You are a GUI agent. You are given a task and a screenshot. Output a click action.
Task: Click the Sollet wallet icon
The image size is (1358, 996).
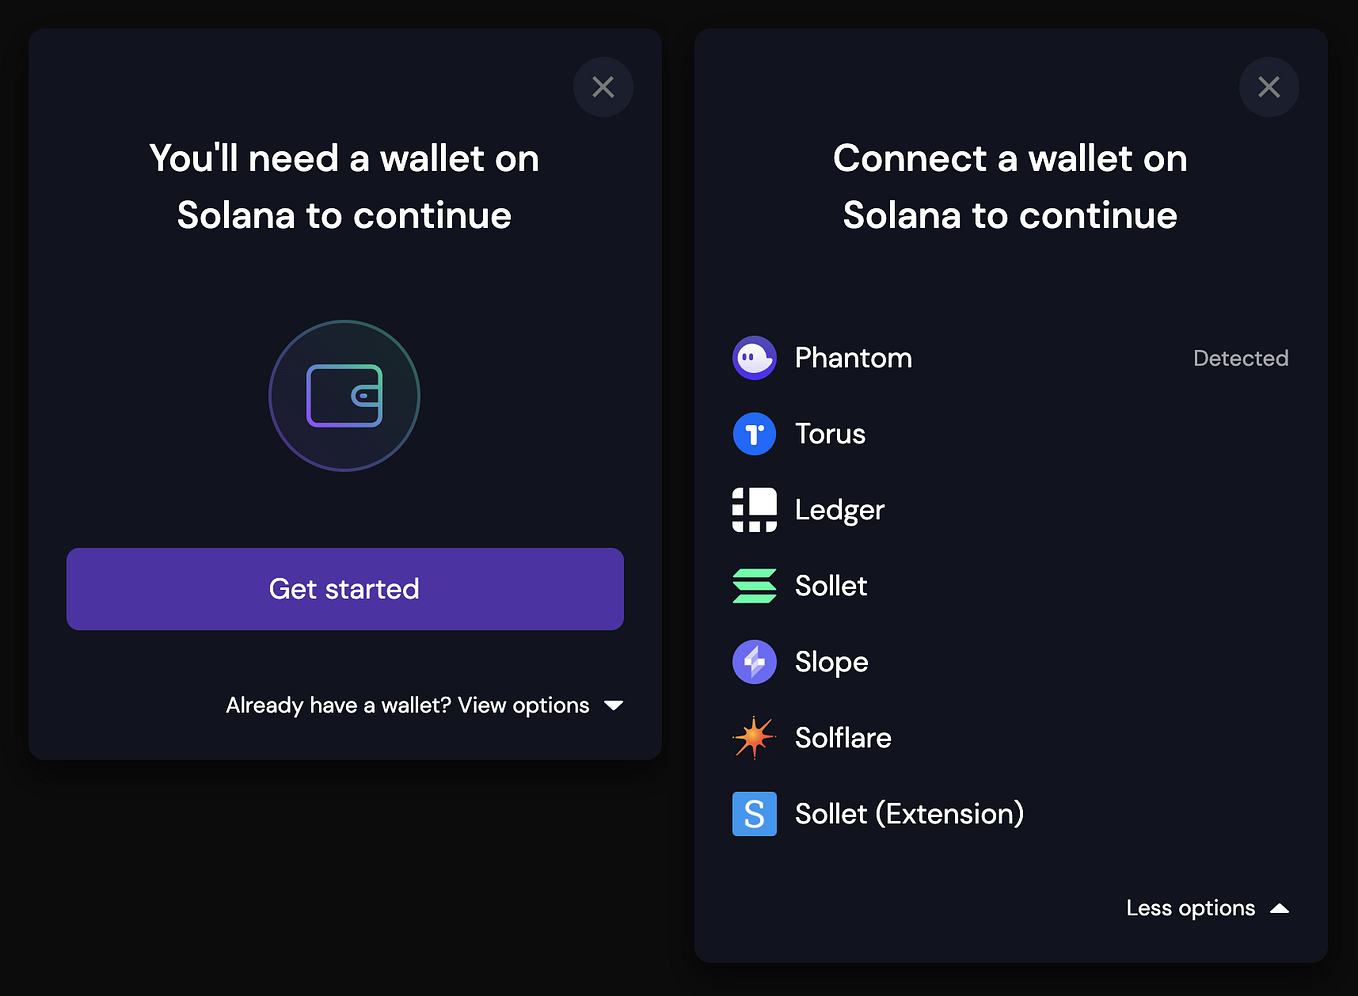coord(754,586)
